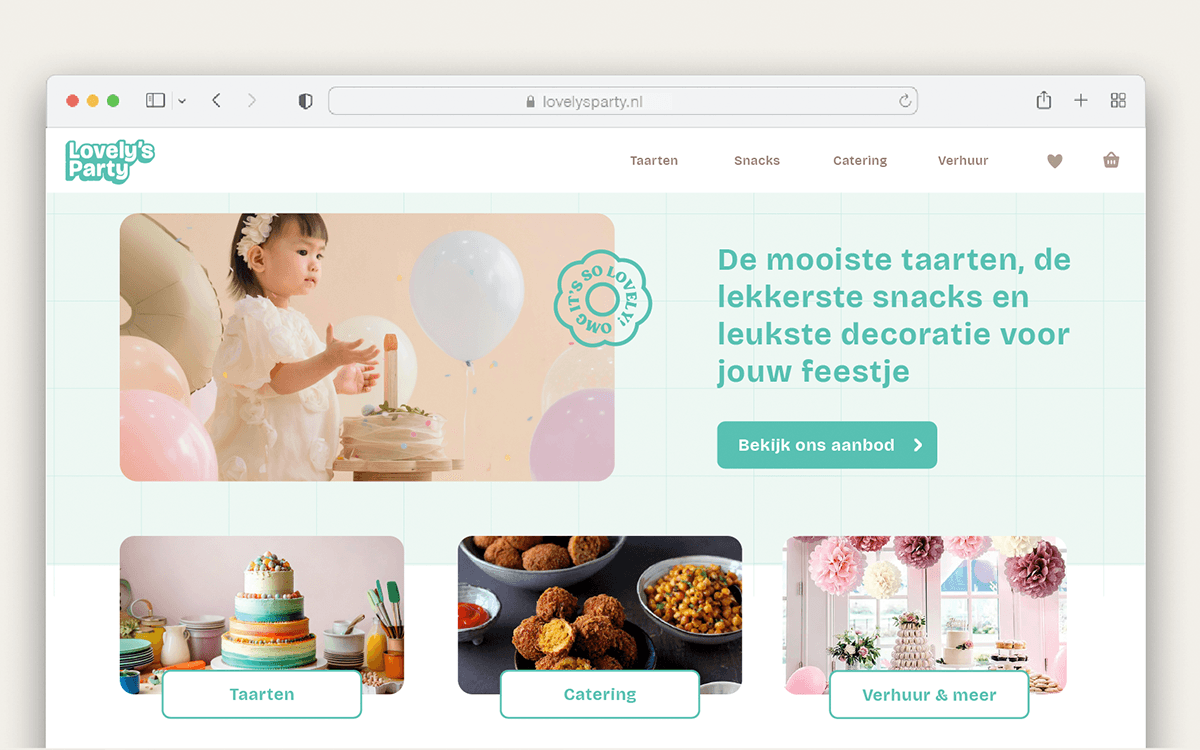Select Catering in the navigation bar
The width and height of the screenshot is (1200, 750).
(x=860, y=160)
